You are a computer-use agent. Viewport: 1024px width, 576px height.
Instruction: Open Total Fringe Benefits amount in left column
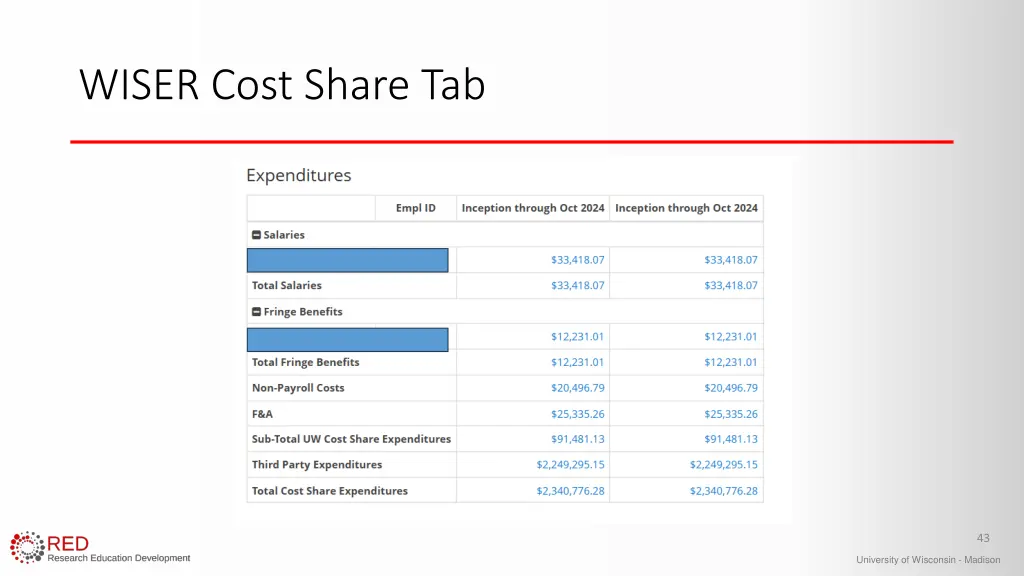(x=577, y=363)
